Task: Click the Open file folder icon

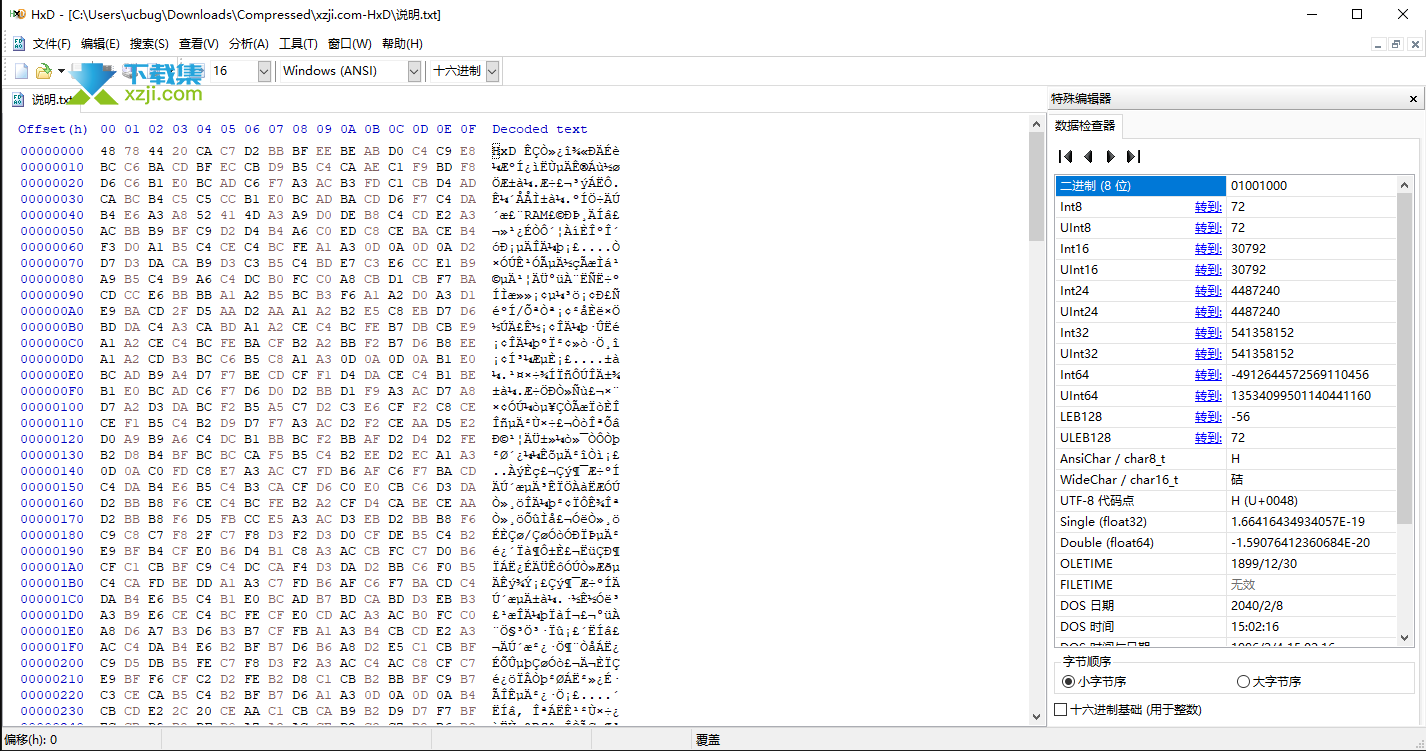Action: (x=43, y=71)
